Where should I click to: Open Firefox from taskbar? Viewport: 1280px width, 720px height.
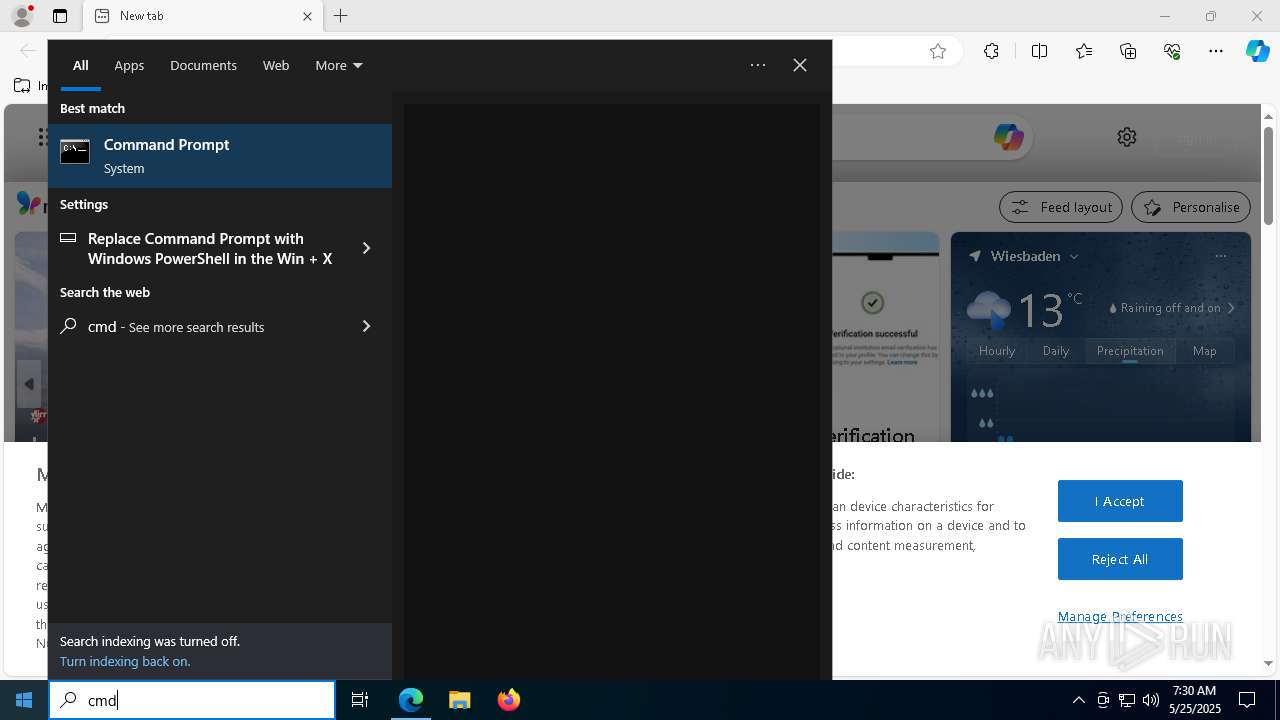pyautogui.click(x=509, y=700)
